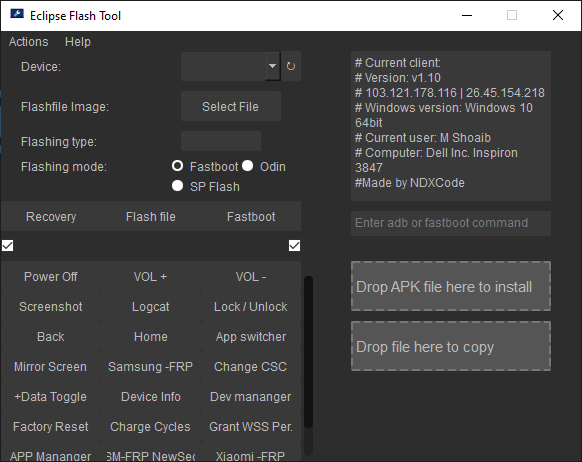This screenshot has height=462, width=582.
Task: Click the Power Off button
Action: (51, 277)
